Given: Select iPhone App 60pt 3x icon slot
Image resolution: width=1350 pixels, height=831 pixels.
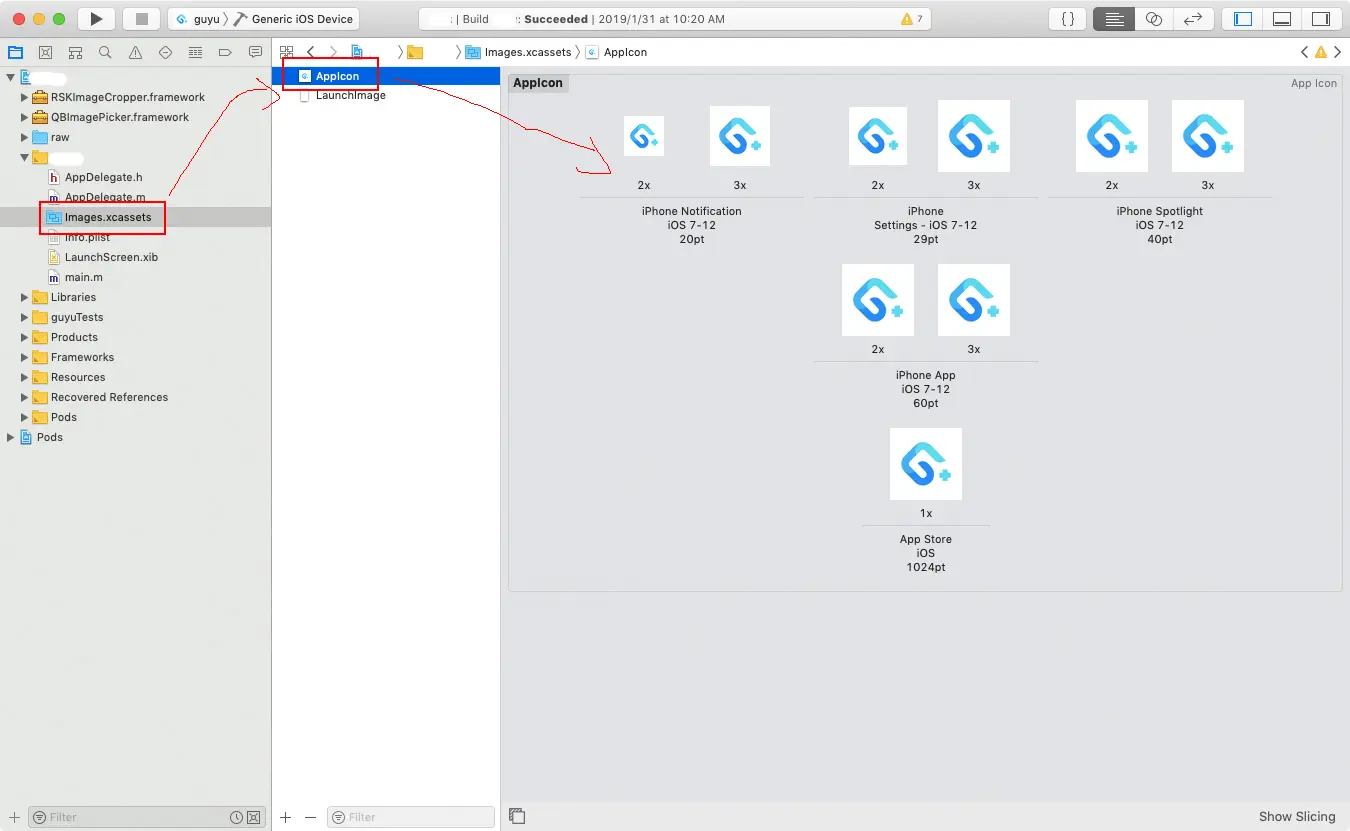Looking at the screenshot, I should point(974,300).
